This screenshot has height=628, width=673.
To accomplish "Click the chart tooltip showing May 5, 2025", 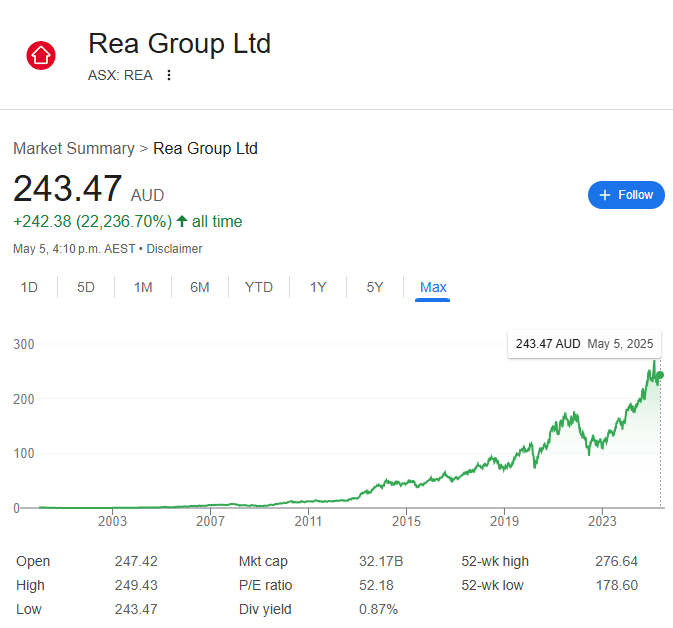I will pos(585,344).
